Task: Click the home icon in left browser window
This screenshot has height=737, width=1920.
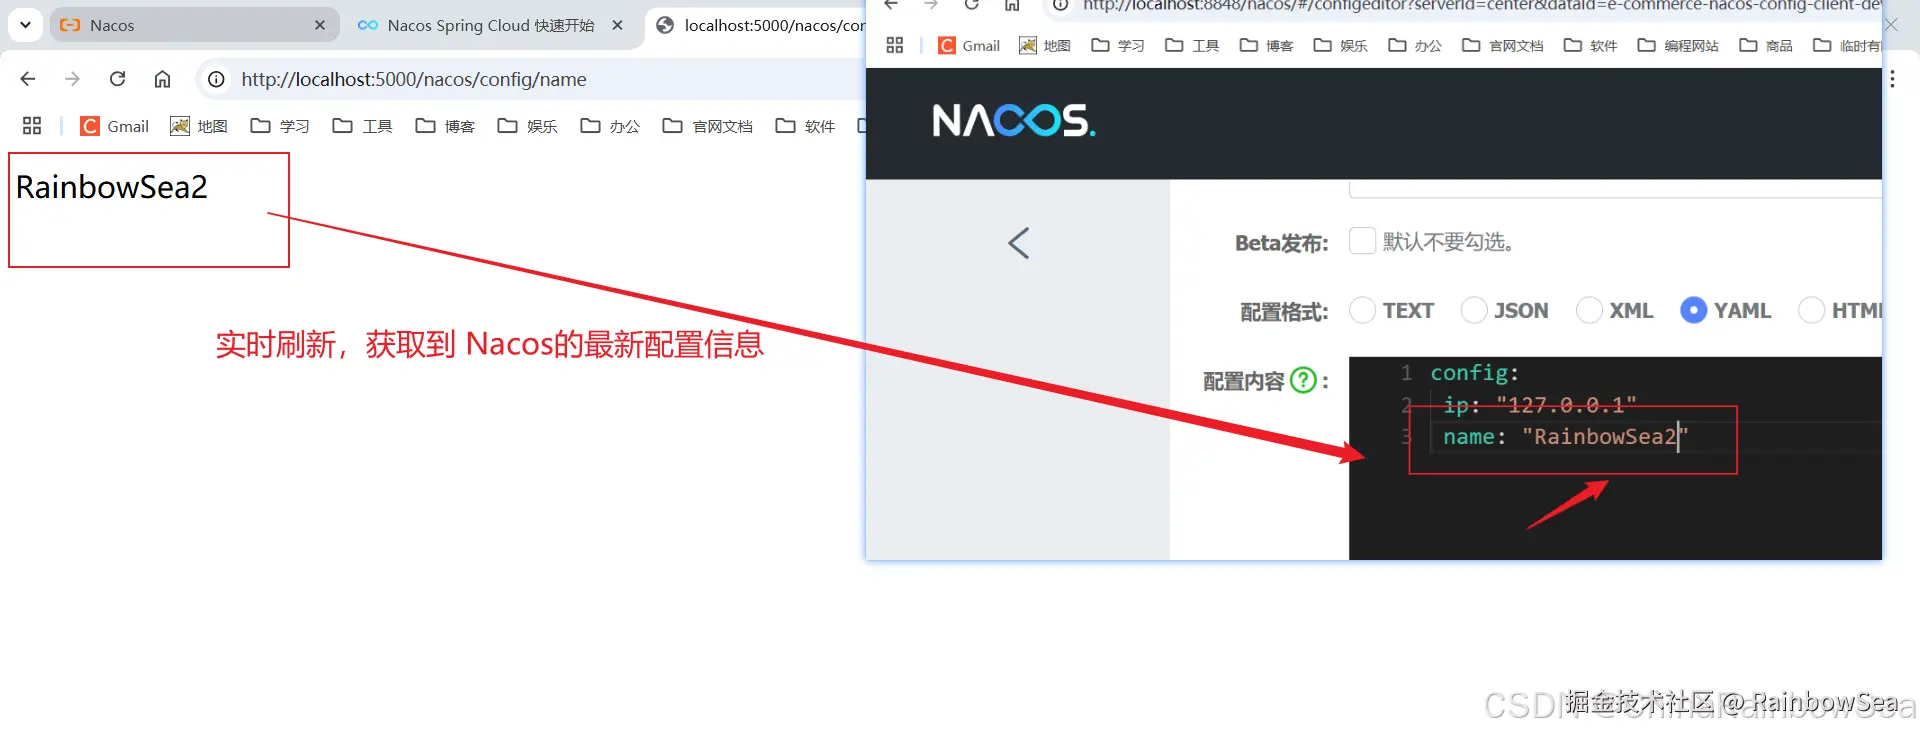Action: [x=162, y=79]
